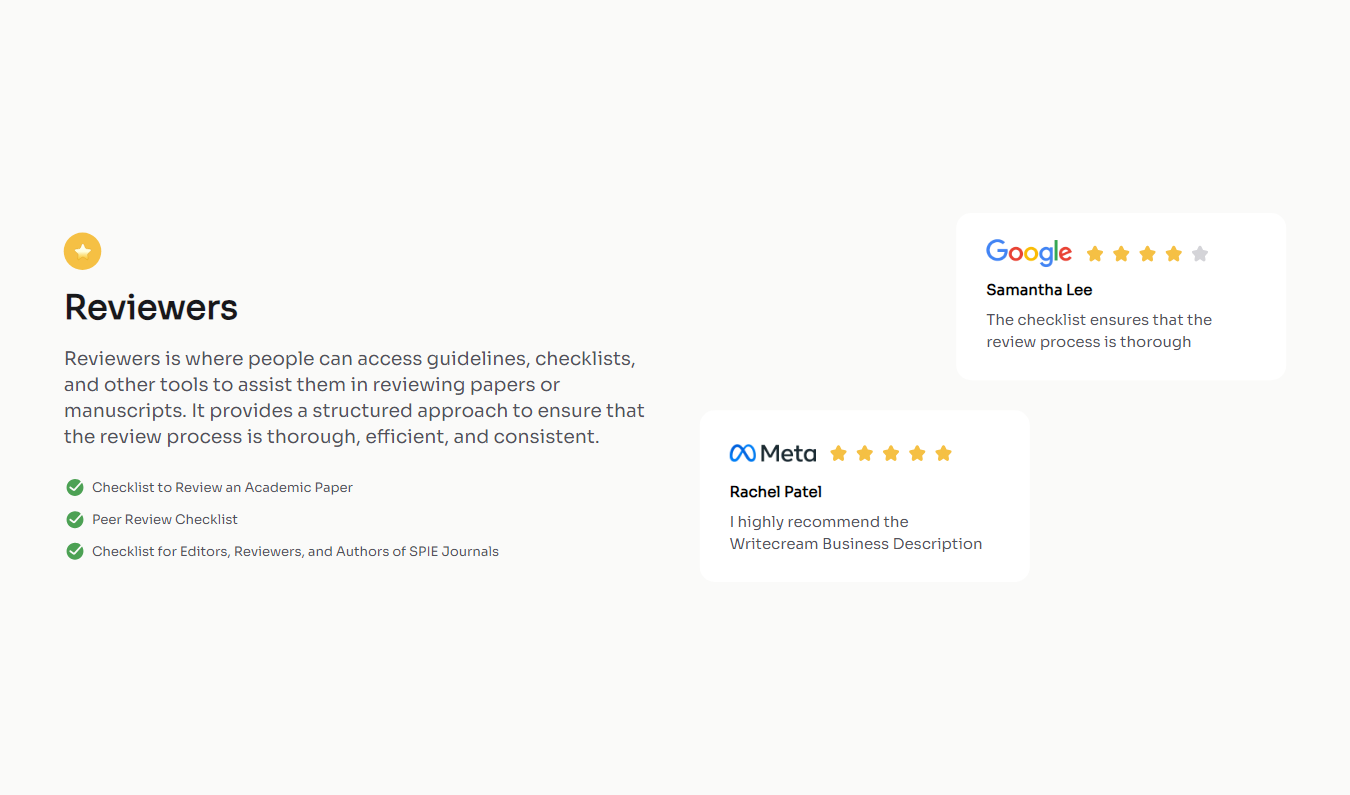Select the fifth star in Meta rating
The width and height of the screenshot is (1350, 795).
point(943,454)
